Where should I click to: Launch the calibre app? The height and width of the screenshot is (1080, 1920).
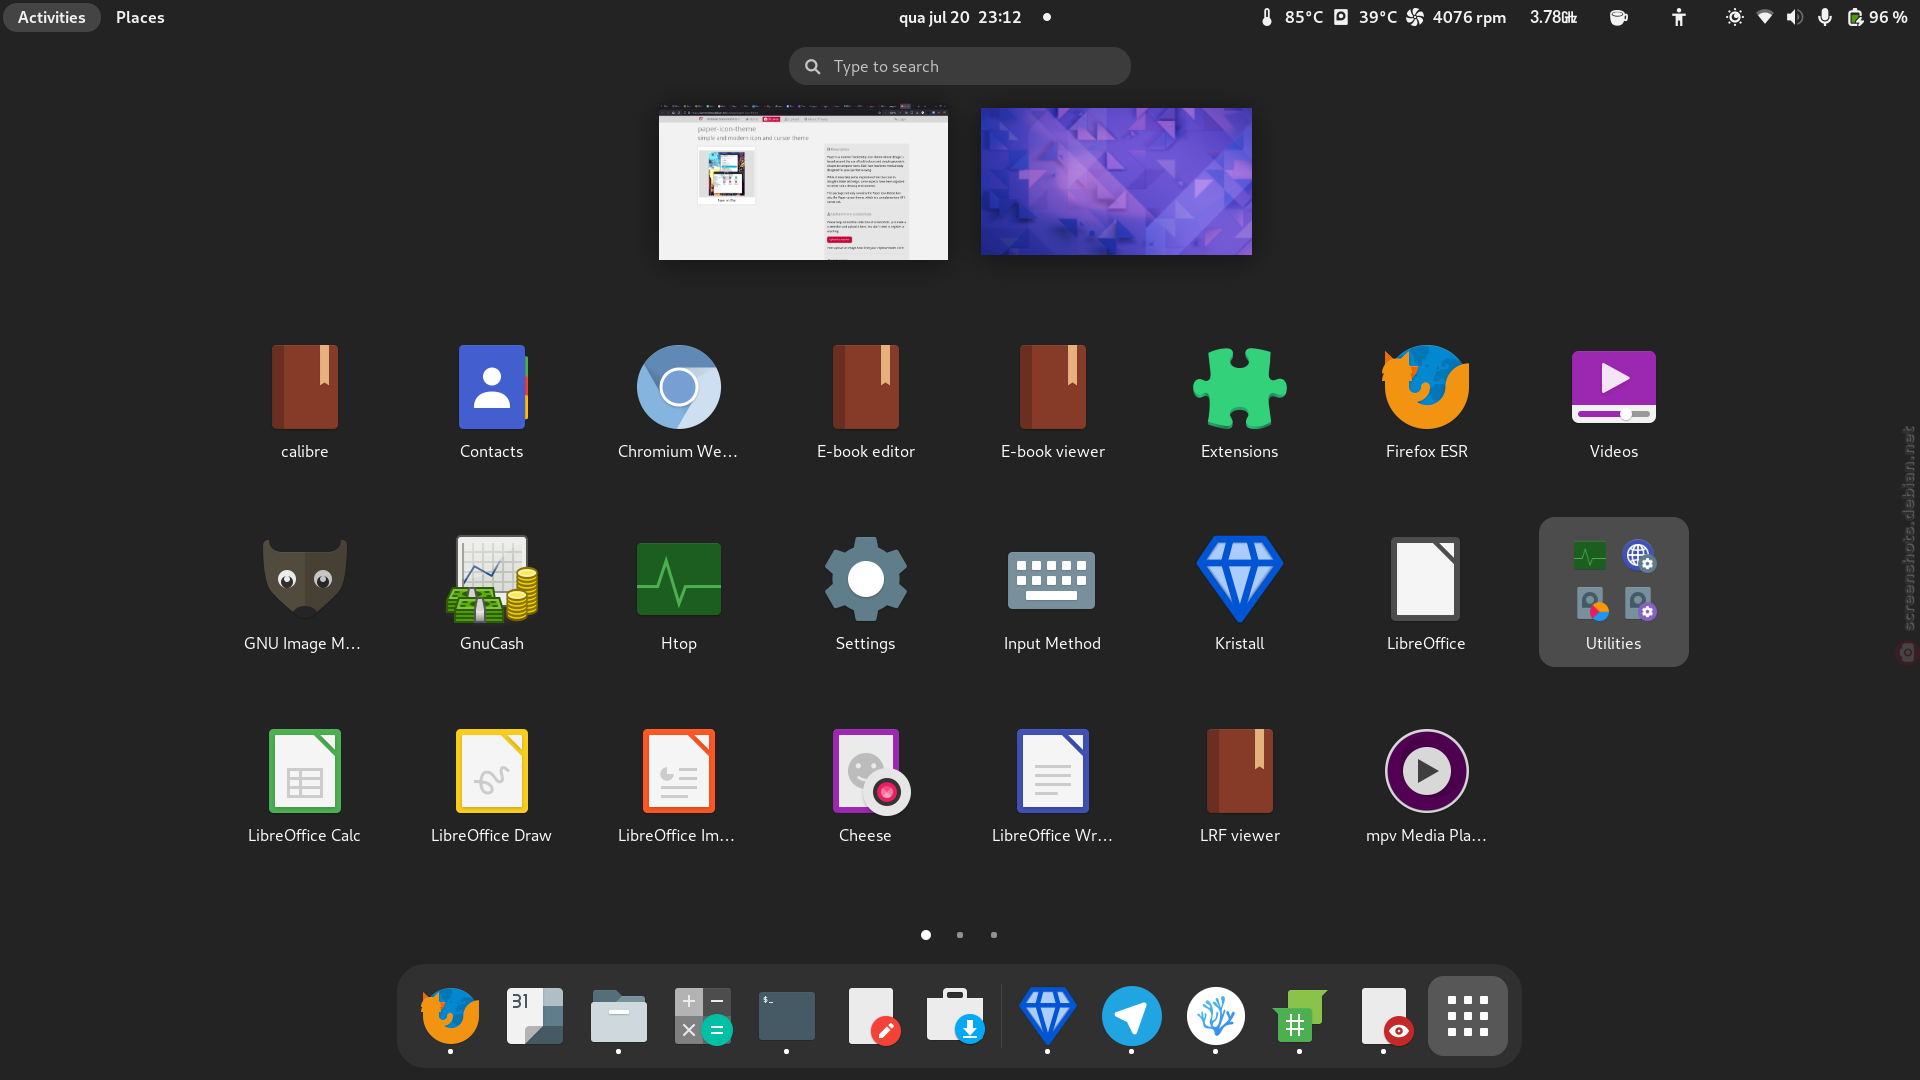click(304, 400)
